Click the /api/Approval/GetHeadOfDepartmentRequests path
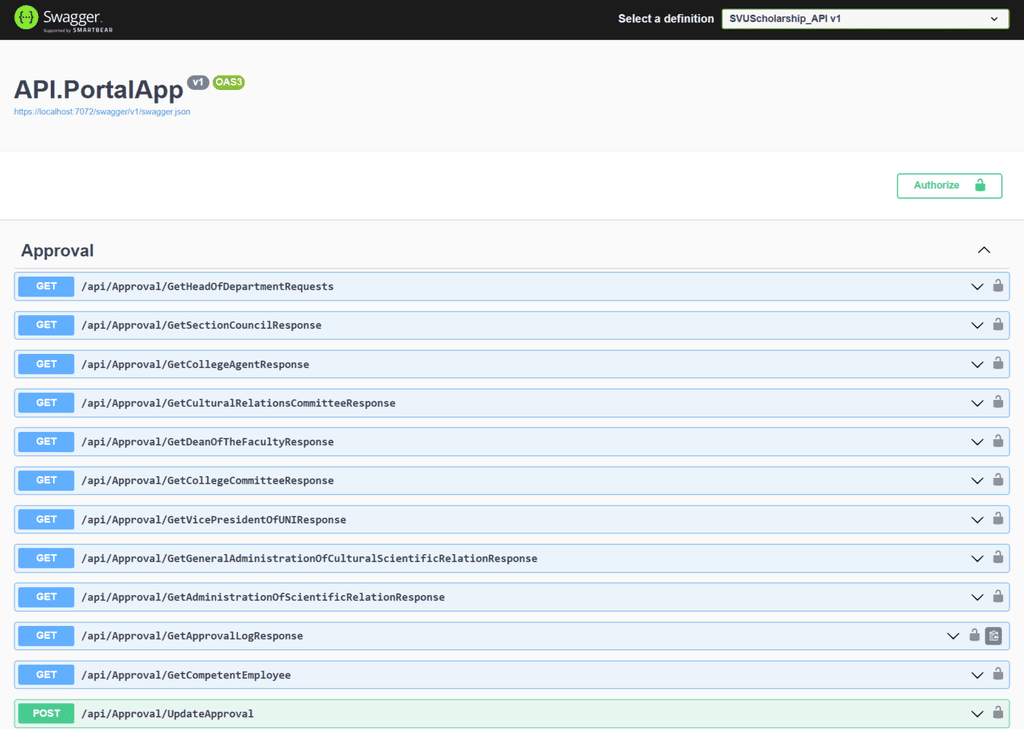1024x729 pixels. (208, 287)
